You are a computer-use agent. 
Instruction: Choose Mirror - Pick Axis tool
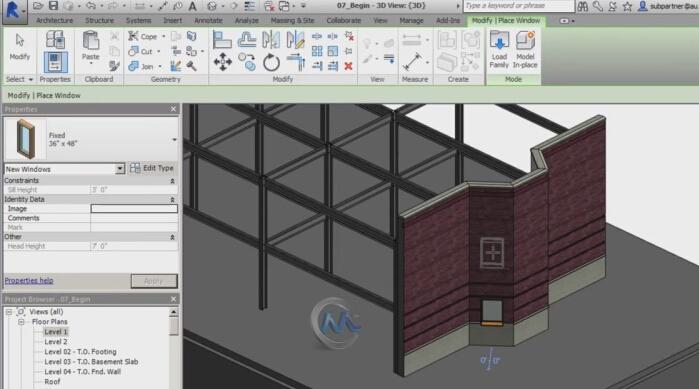tap(271, 40)
